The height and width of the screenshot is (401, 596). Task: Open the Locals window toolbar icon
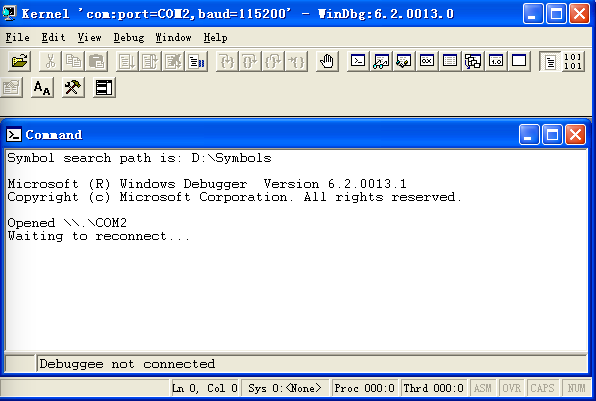tap(404, 61)
